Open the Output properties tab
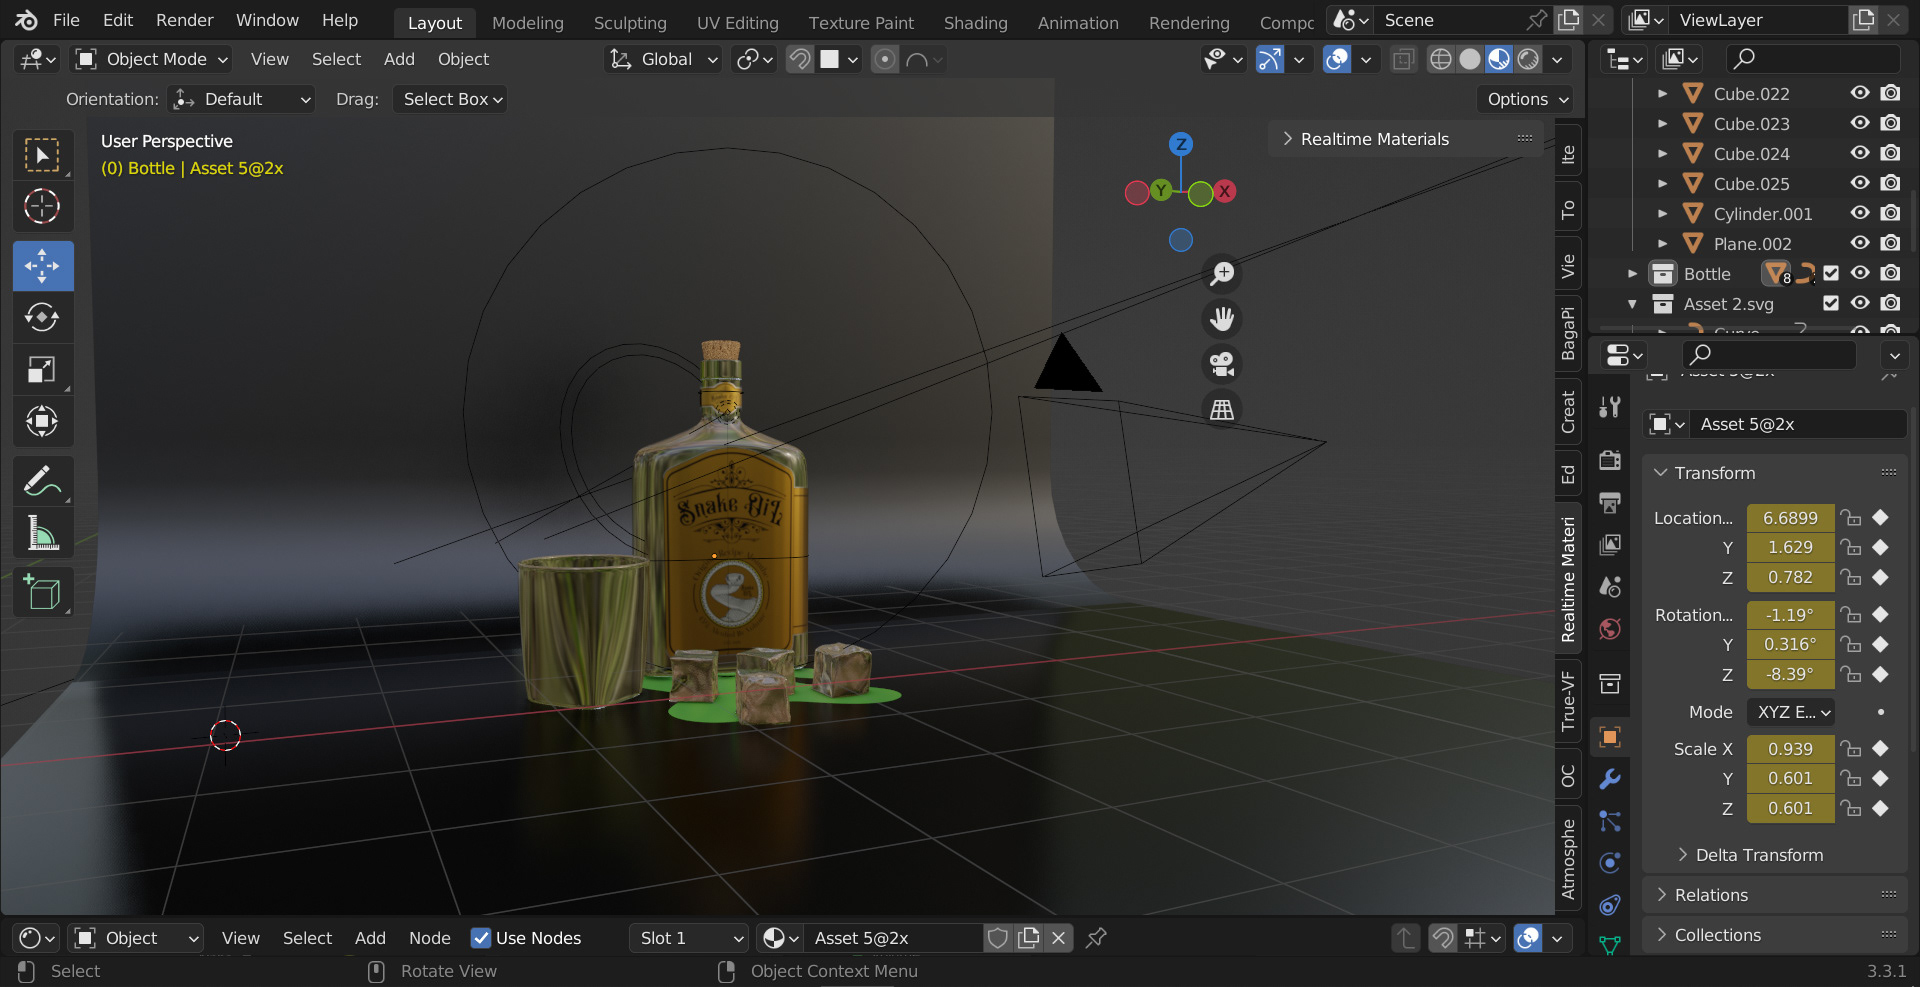 point(1610,502)
